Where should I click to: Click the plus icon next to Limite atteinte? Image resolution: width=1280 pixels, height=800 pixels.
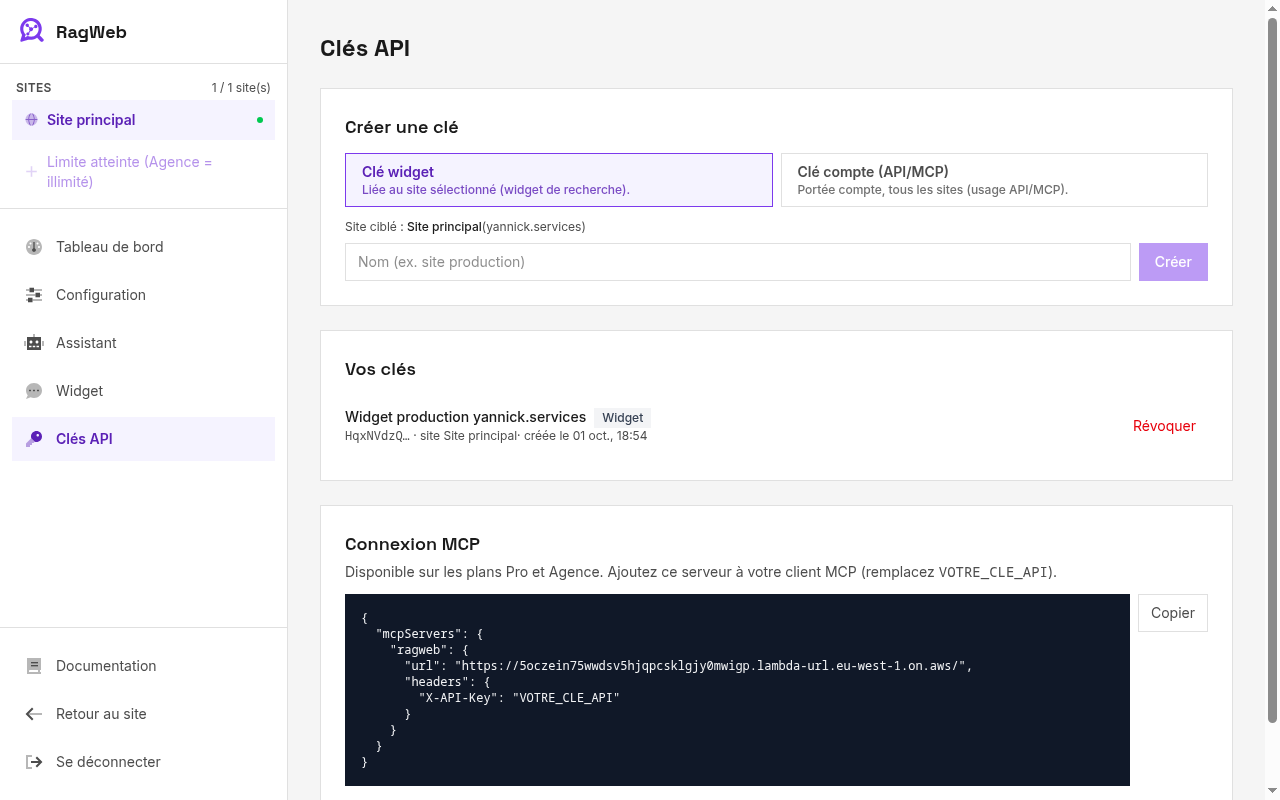tap(31, 172)
